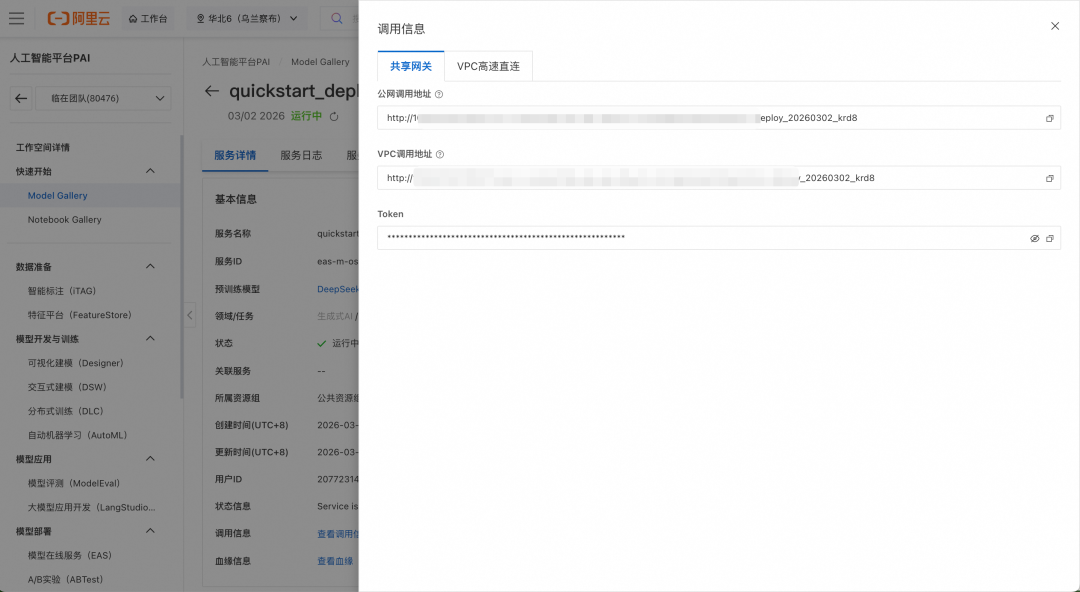1080x592 pixels.
Task: Click the Token input field
Action: (700, 239)
